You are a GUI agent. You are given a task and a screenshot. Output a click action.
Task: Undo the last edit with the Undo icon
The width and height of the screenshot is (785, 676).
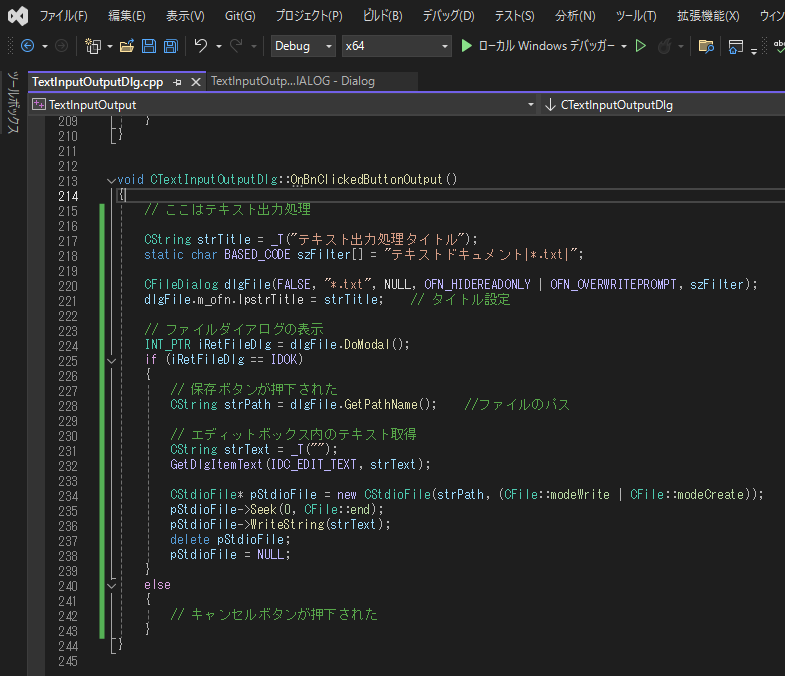coord(201,46)
